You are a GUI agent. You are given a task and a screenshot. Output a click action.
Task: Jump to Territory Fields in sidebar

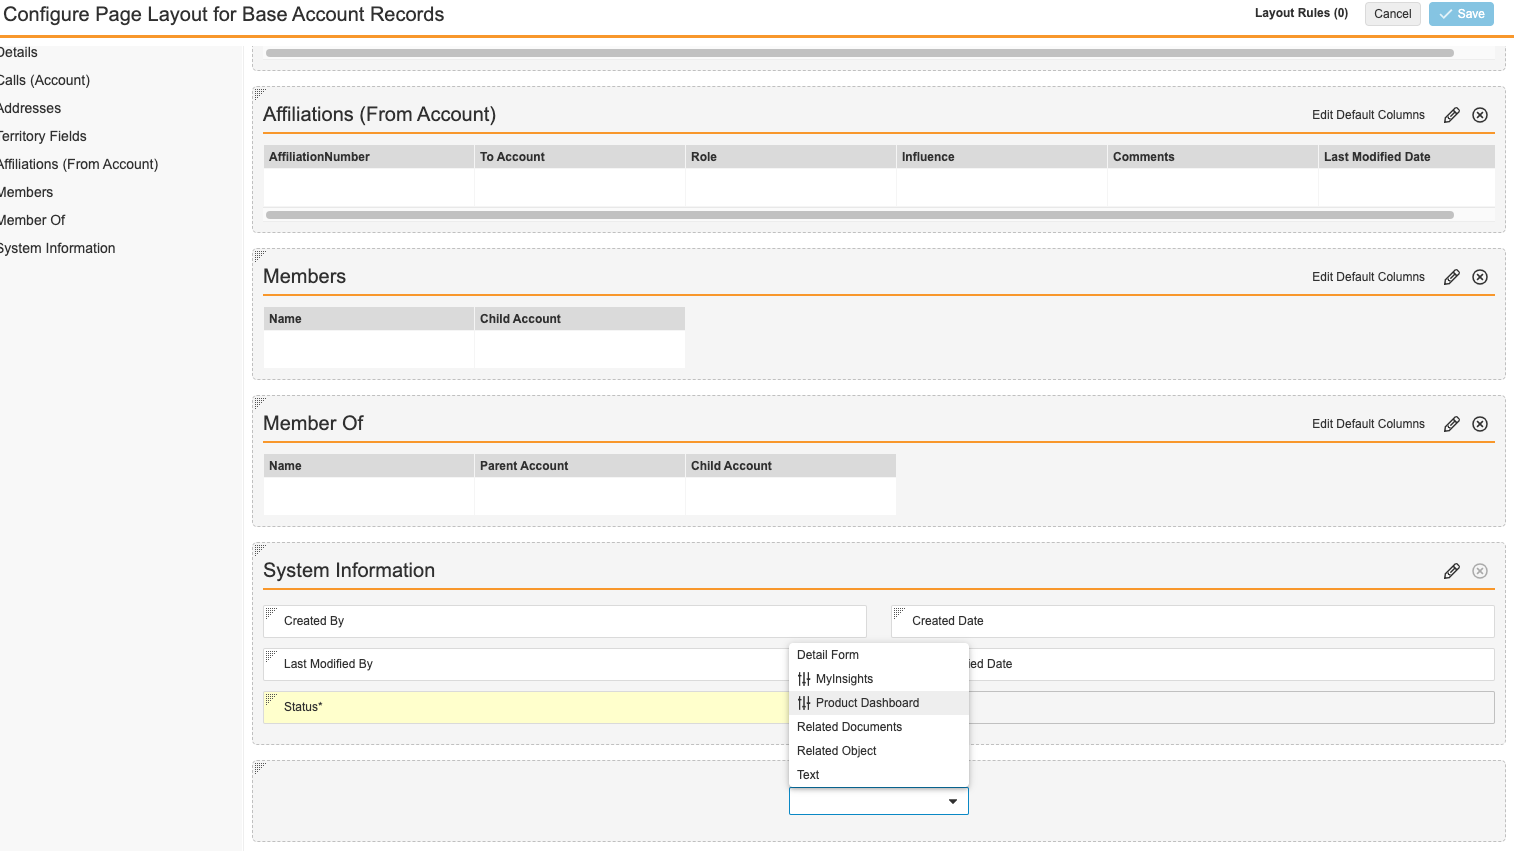pos(44,136)
